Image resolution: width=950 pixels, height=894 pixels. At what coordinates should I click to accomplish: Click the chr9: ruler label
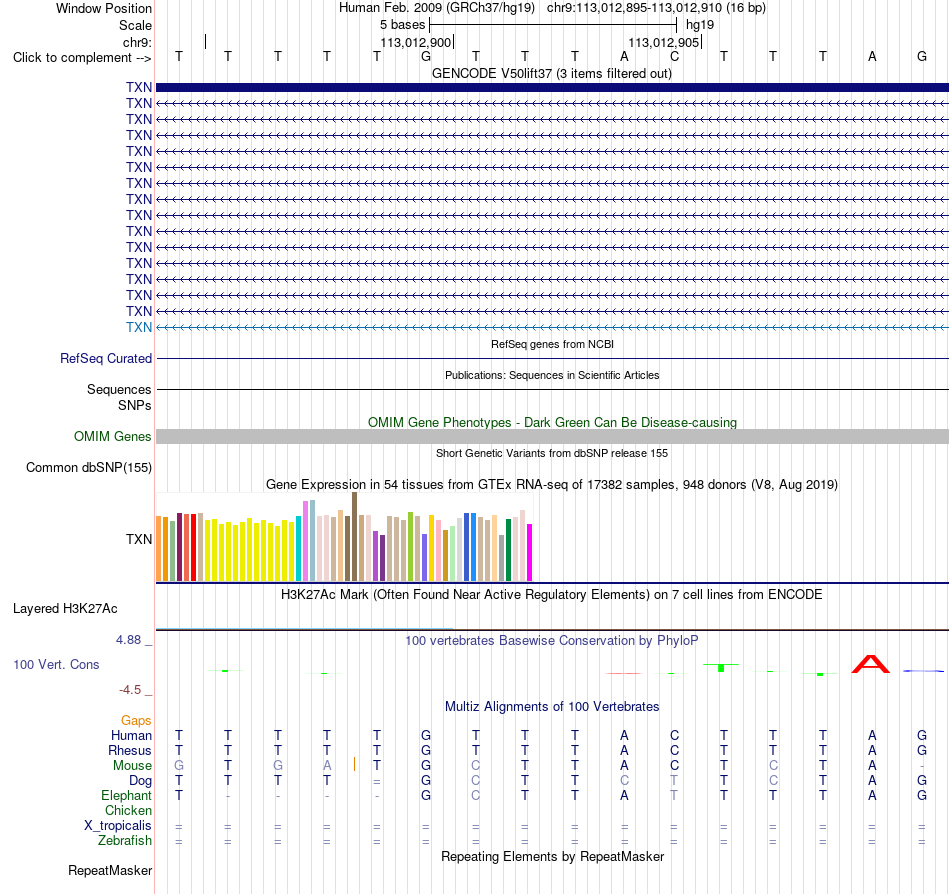click(137, 42)
